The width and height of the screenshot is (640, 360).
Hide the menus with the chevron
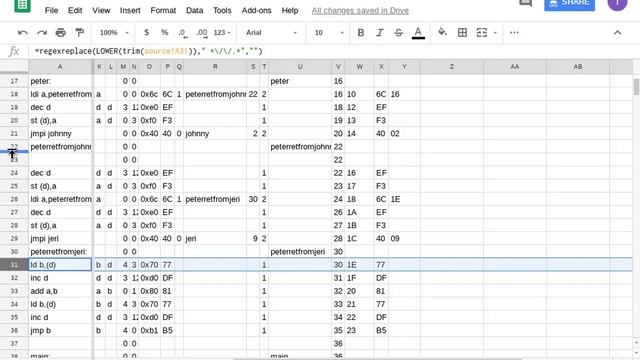[x=618, y=33]
